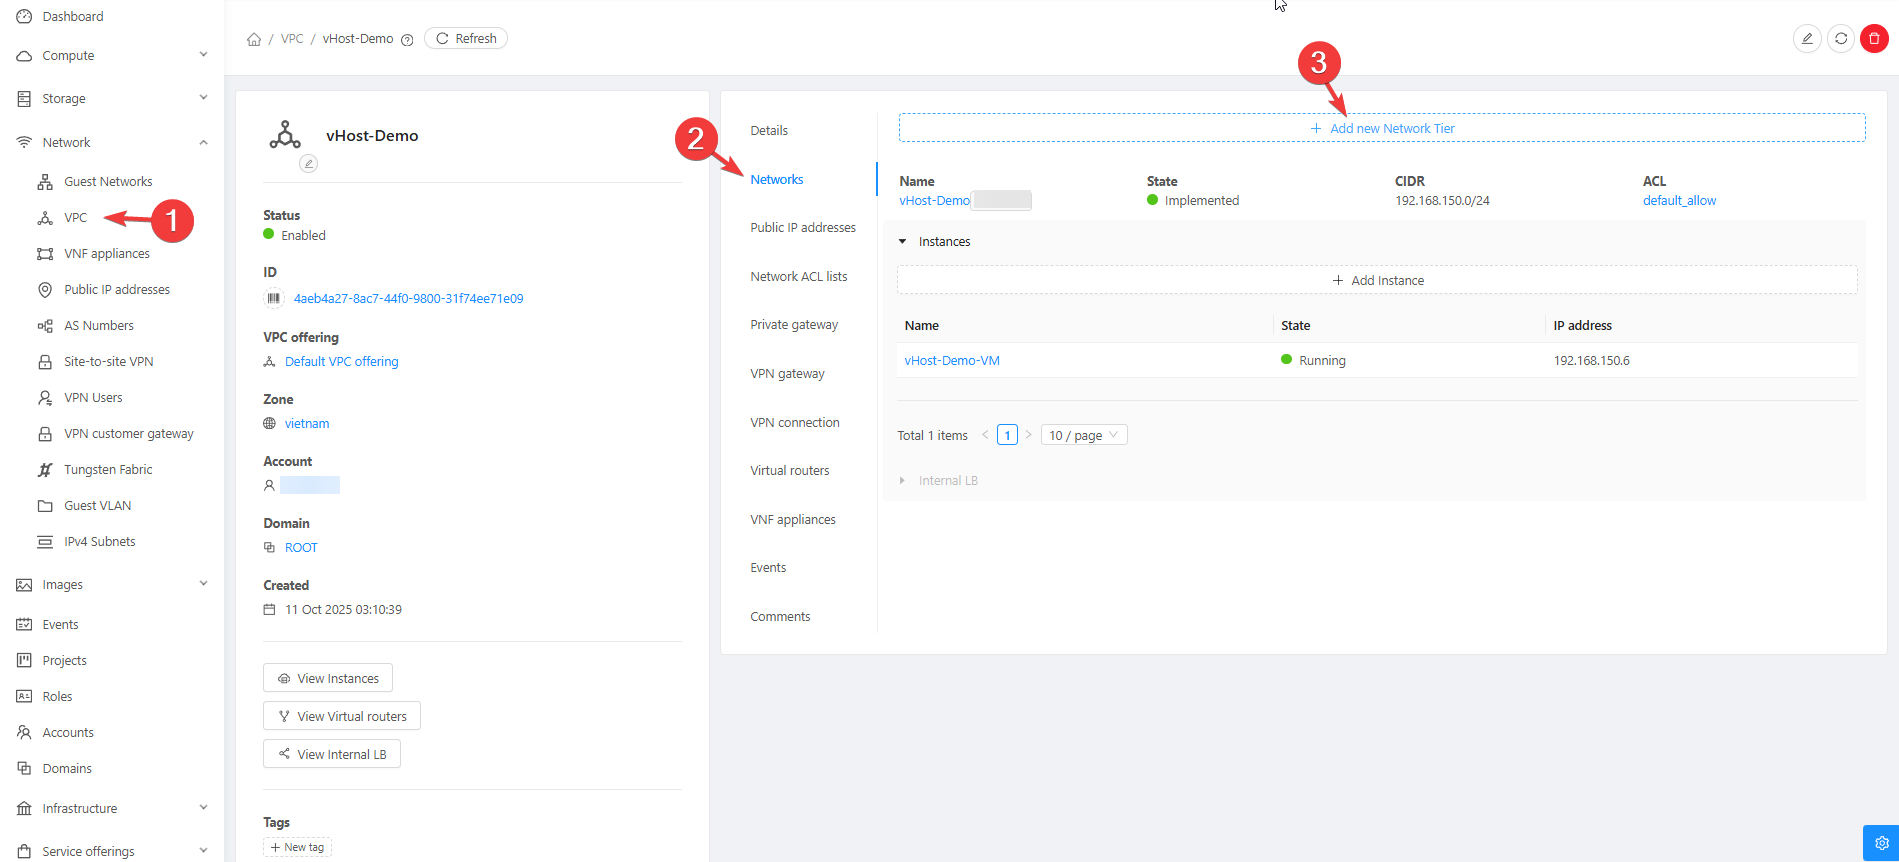This screenshot has width=1899, height=862.
Task: Switch to Public IP addresses tab
Action: (x=803, y=228)
